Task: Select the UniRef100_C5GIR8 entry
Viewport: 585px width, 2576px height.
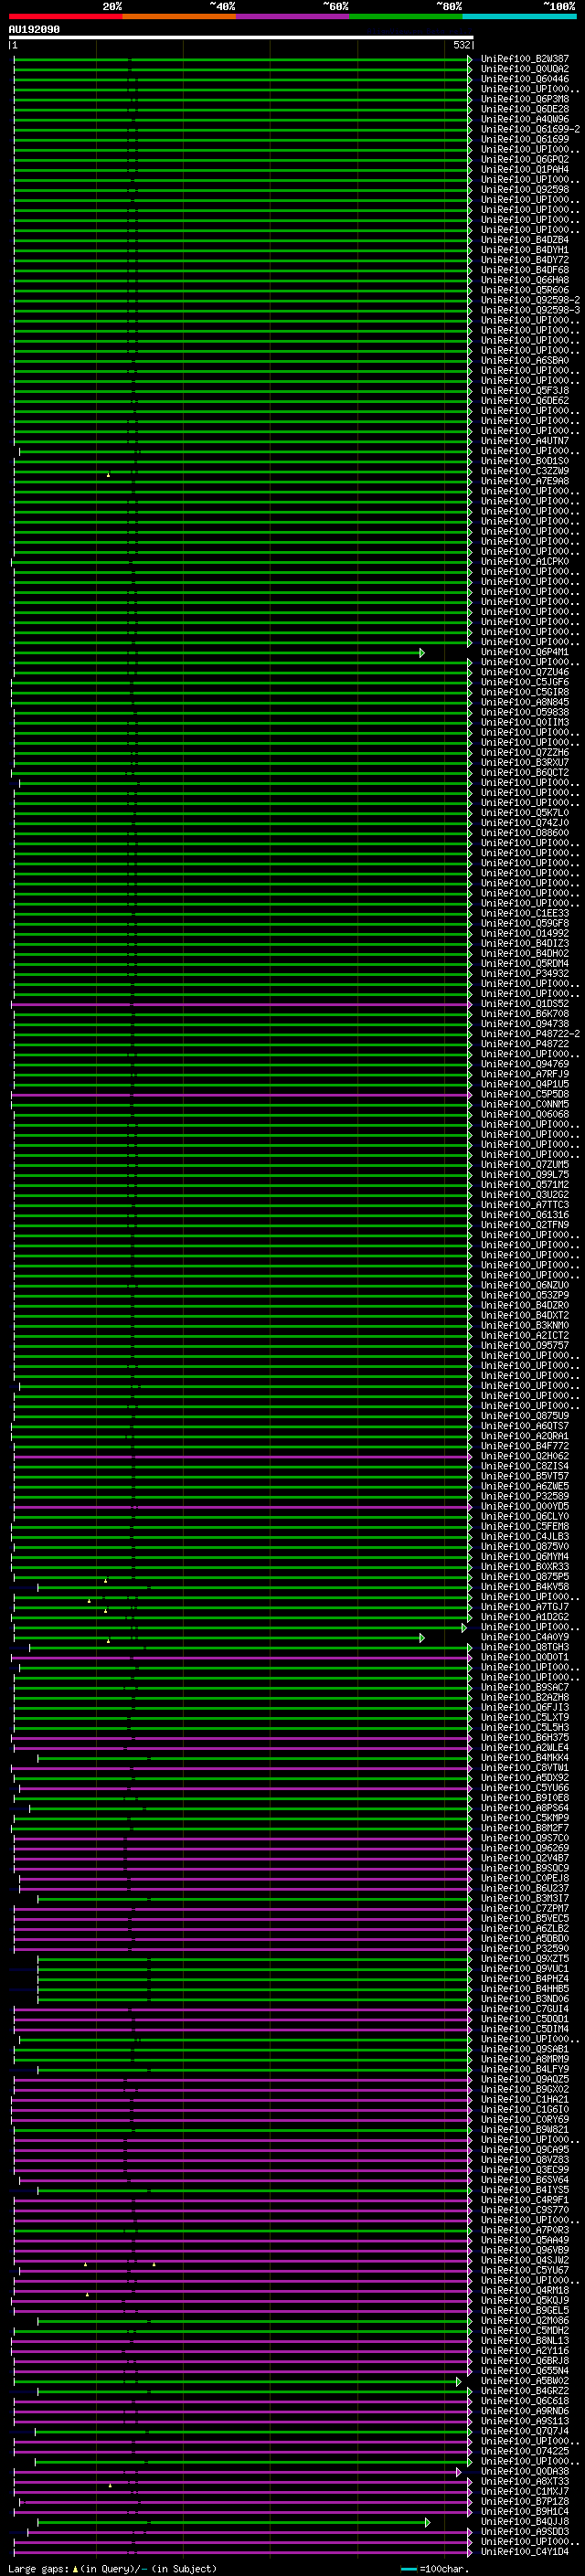Action: coord(524,693)
